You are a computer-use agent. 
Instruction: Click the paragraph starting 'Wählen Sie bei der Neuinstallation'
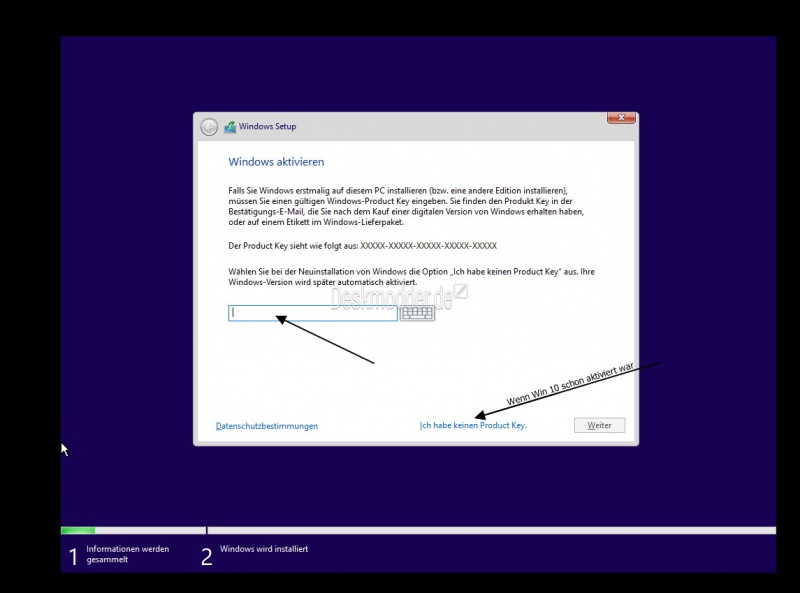coord(411,277)
